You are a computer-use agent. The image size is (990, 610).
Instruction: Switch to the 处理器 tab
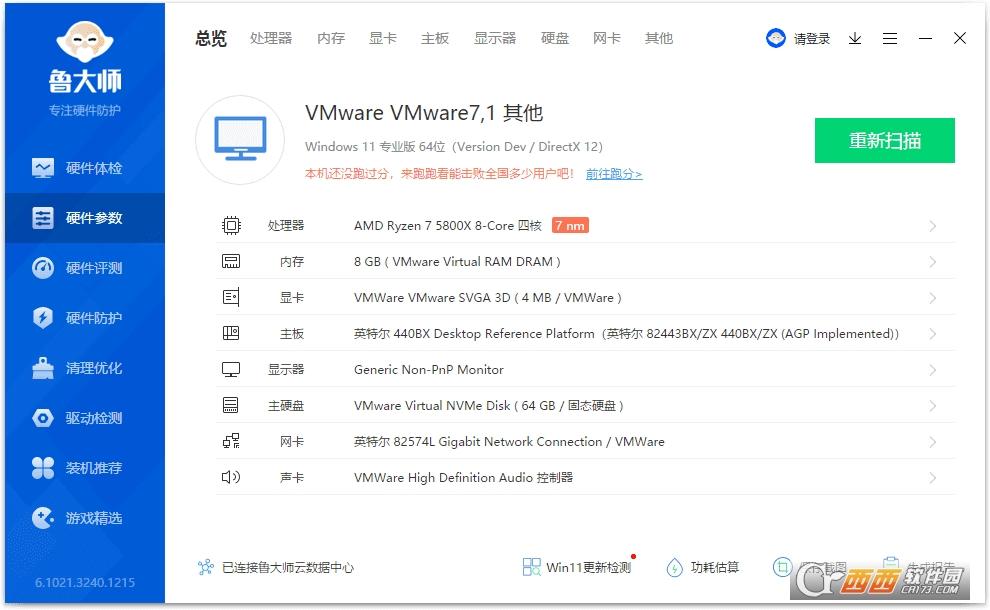click(271, 39)
